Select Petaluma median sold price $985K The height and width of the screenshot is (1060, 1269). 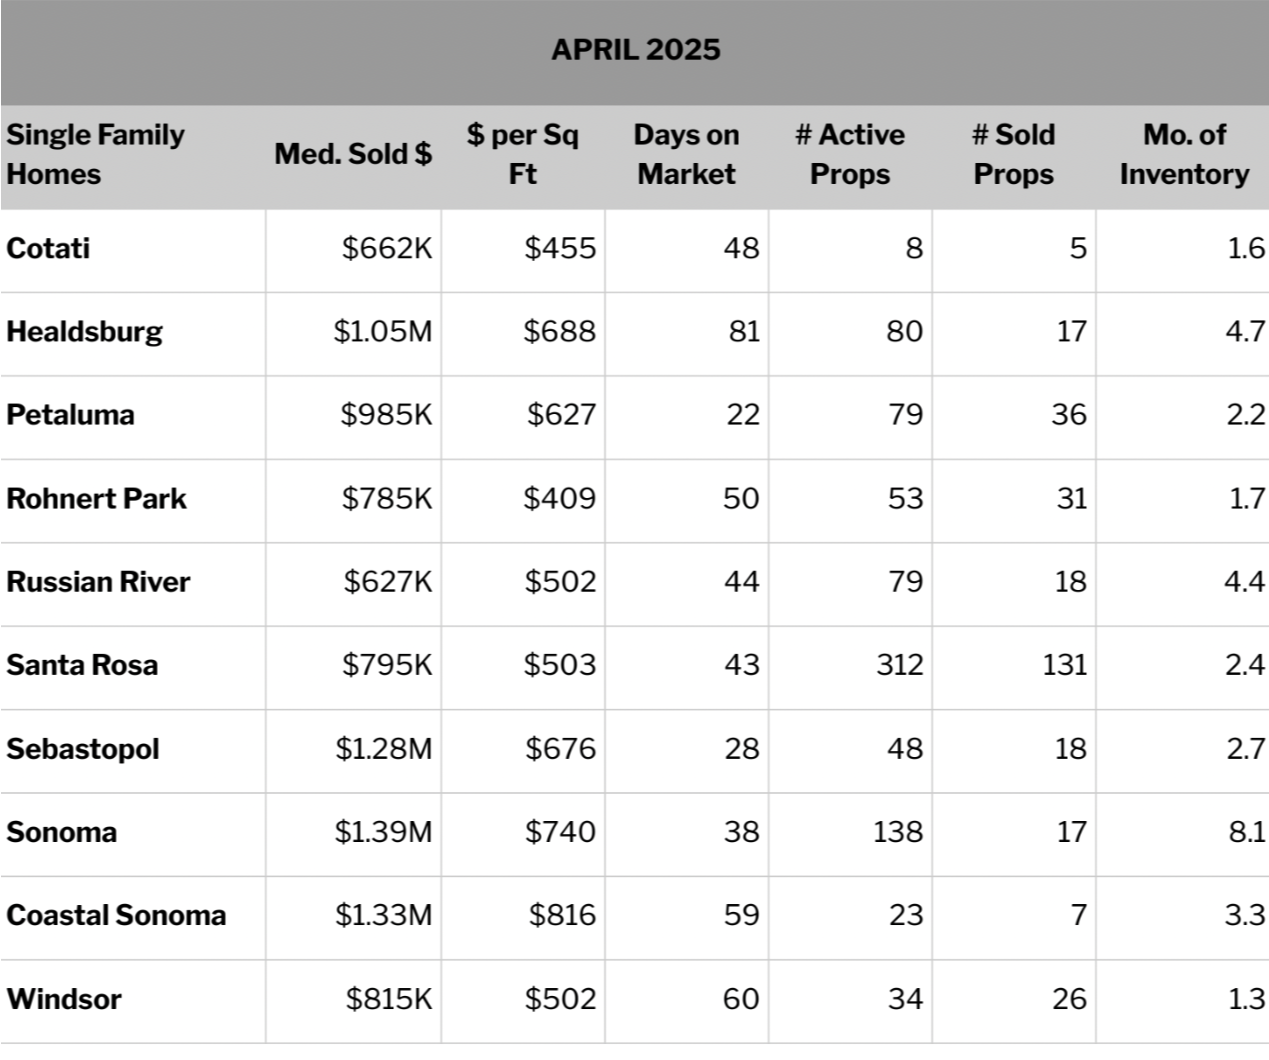(x=387, y=415)
